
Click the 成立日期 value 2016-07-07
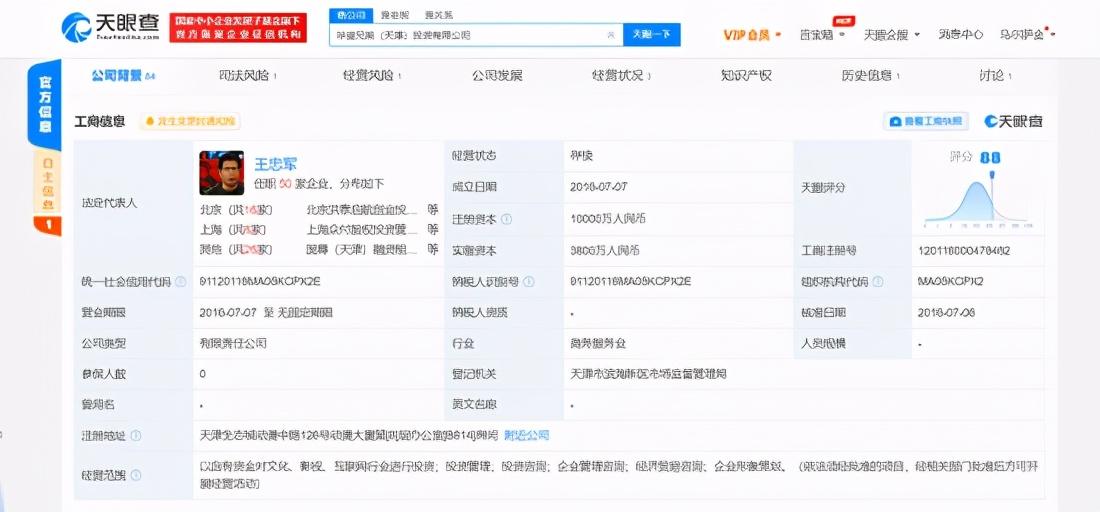(x=598, y=186)
